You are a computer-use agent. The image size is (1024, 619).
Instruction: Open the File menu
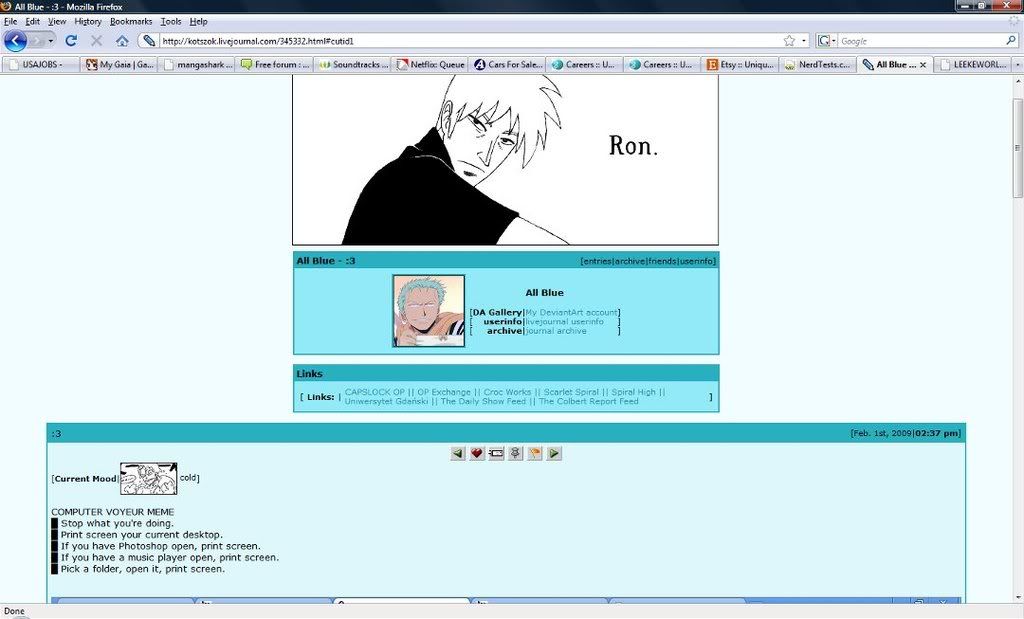[x=10, y=22]
